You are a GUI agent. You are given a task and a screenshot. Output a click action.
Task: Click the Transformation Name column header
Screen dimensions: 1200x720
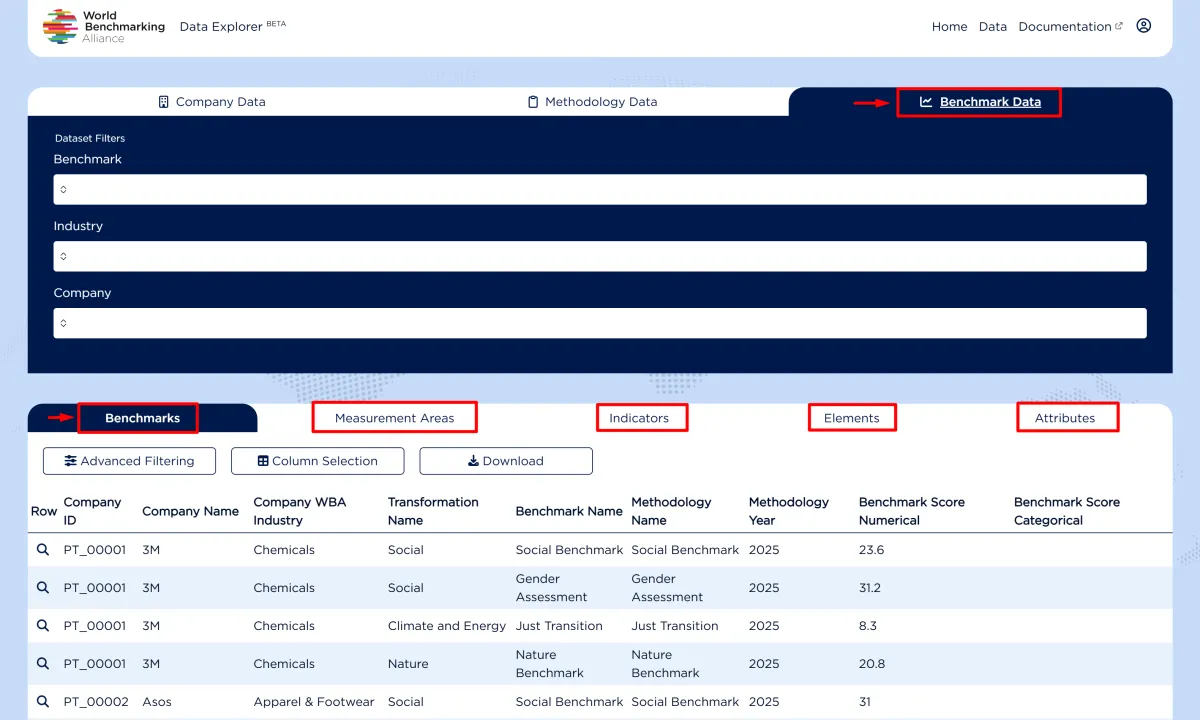coord(433,511)
